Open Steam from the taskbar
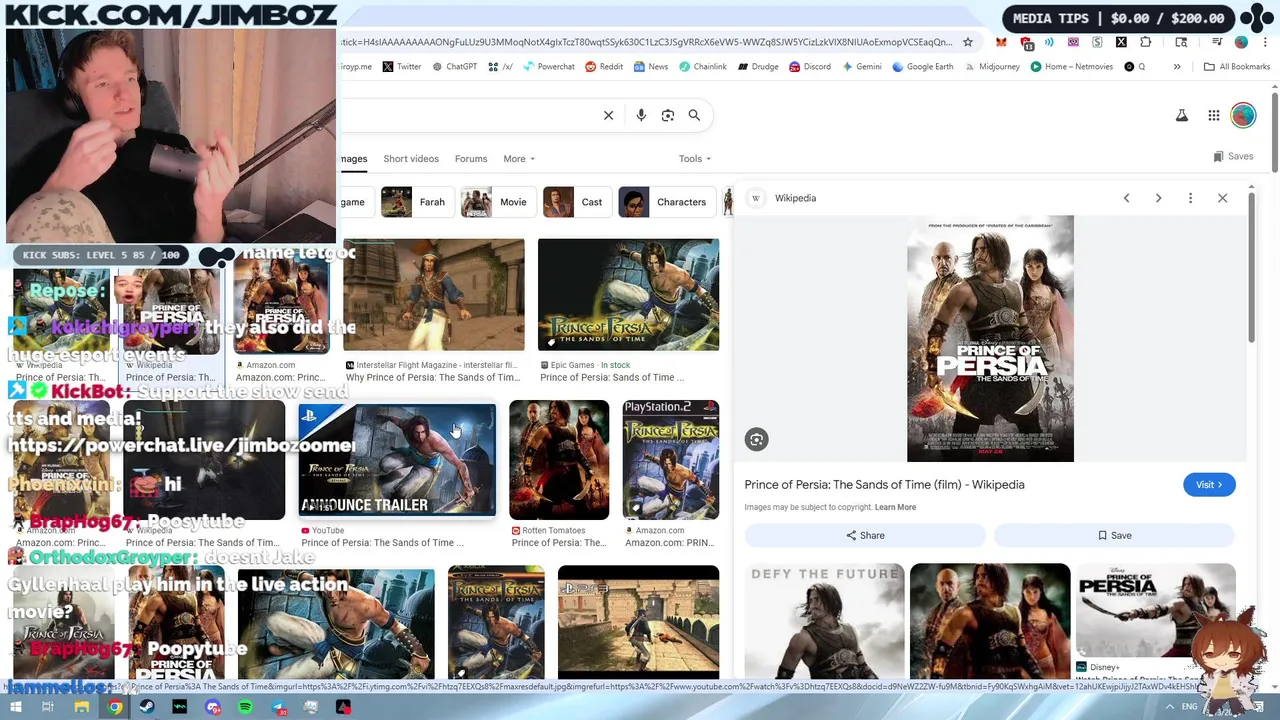This screenshot has height=720, width=1280. (x=147, y=707)
